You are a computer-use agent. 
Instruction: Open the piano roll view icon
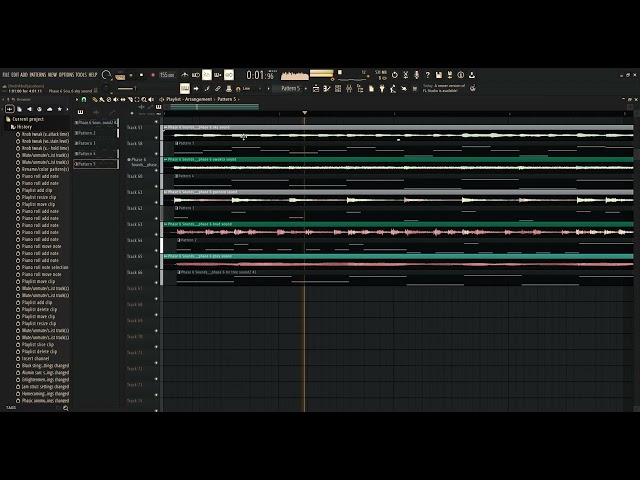(x=327, y=88)
